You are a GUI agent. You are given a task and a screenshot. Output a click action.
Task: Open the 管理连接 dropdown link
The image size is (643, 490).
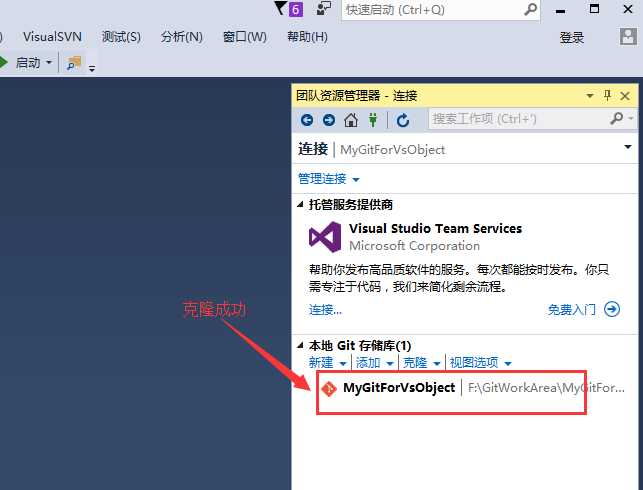pyautogui.click(x=328, y=179)
